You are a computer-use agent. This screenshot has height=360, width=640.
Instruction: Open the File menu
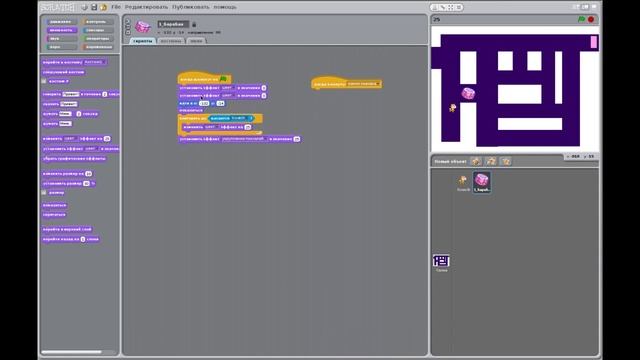point(116,7)
